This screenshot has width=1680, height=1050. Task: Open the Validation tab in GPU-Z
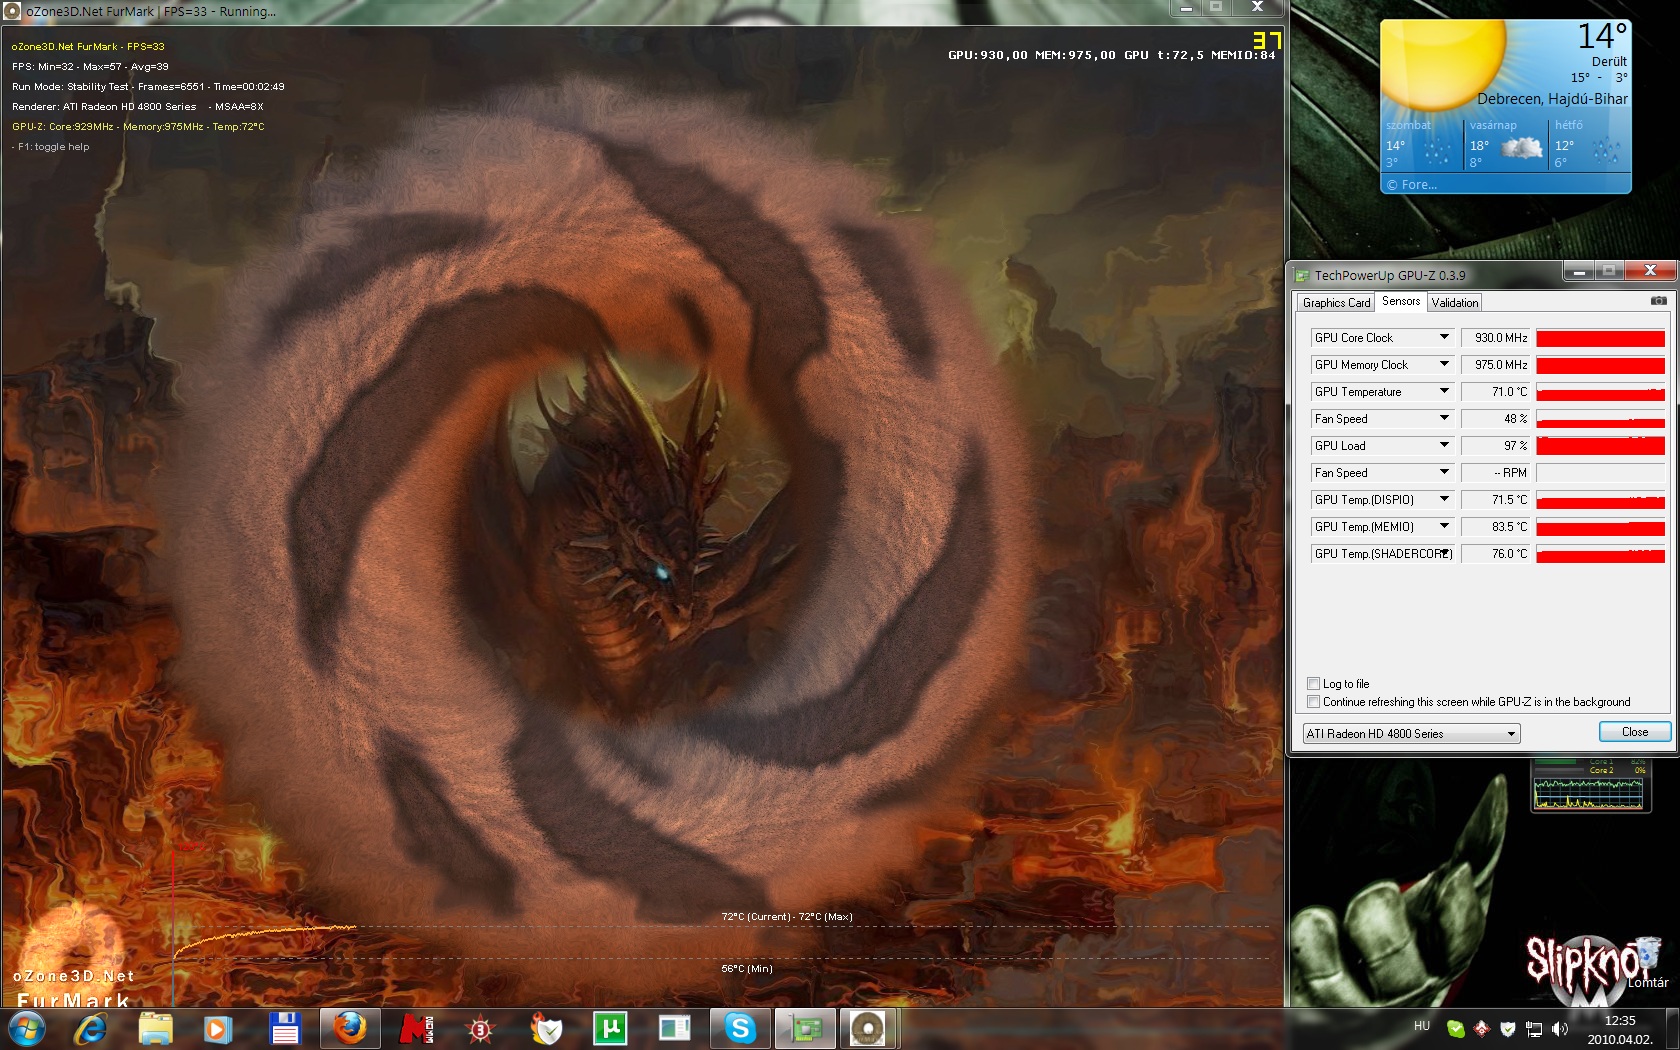coord(1454,303)
